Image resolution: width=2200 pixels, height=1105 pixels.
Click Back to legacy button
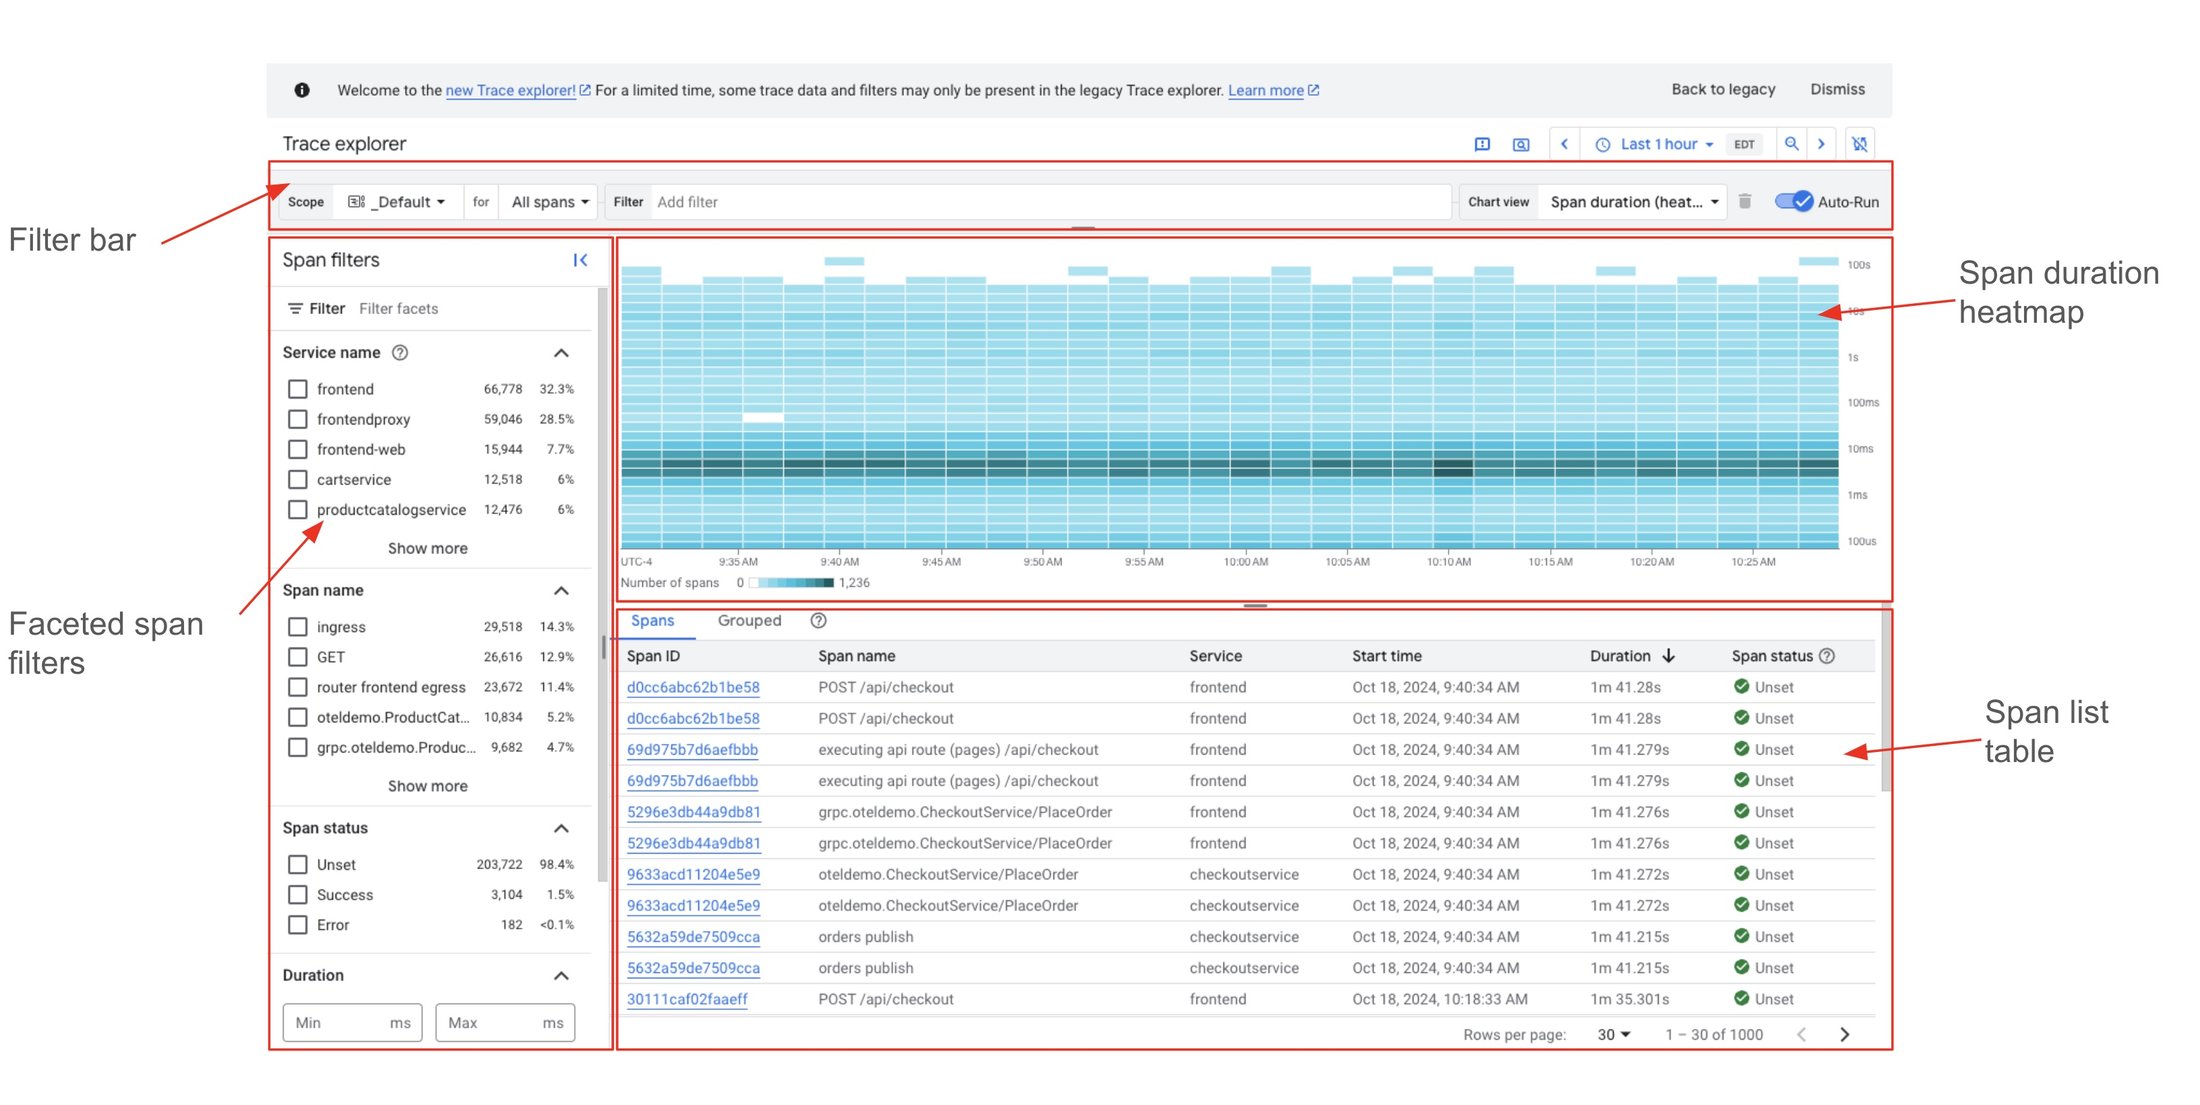(x=1722, y=90)
